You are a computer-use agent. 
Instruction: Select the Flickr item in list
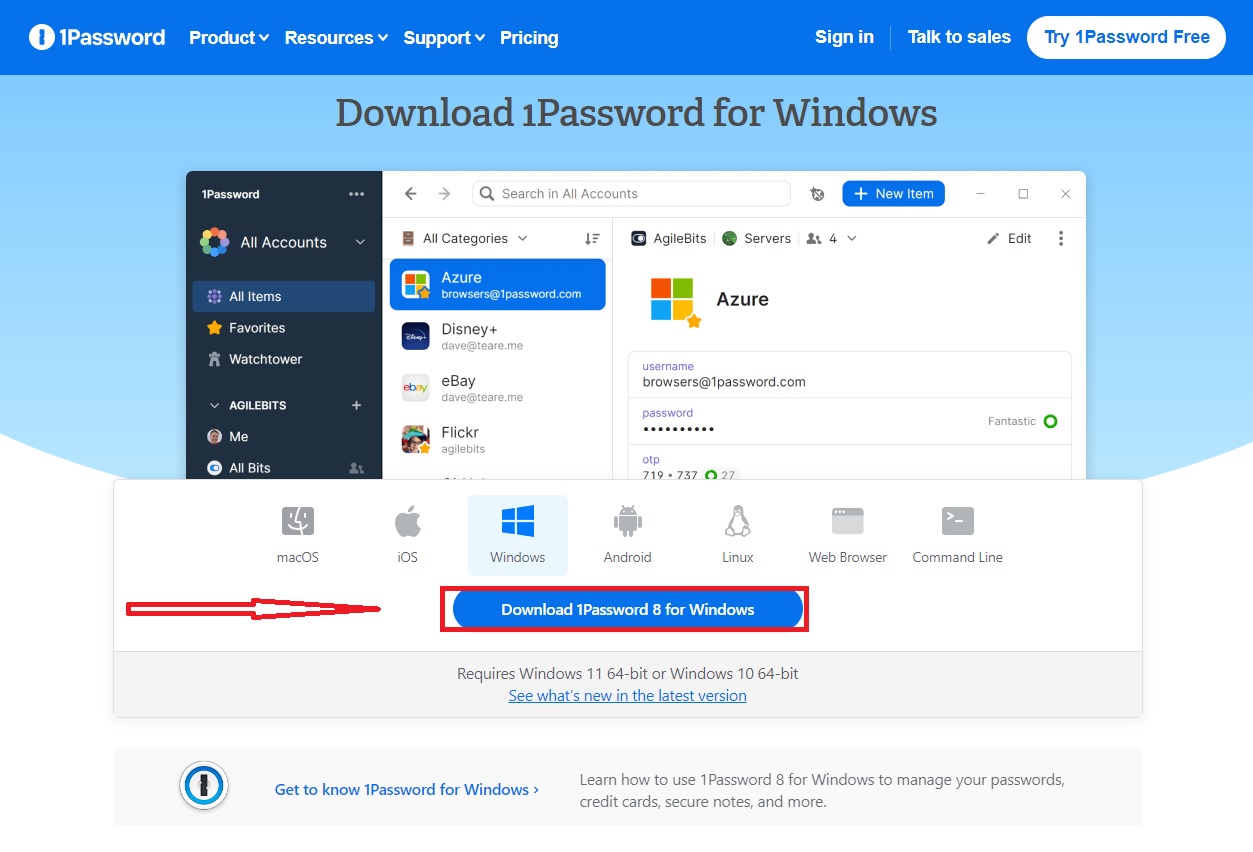click(497, 440)
